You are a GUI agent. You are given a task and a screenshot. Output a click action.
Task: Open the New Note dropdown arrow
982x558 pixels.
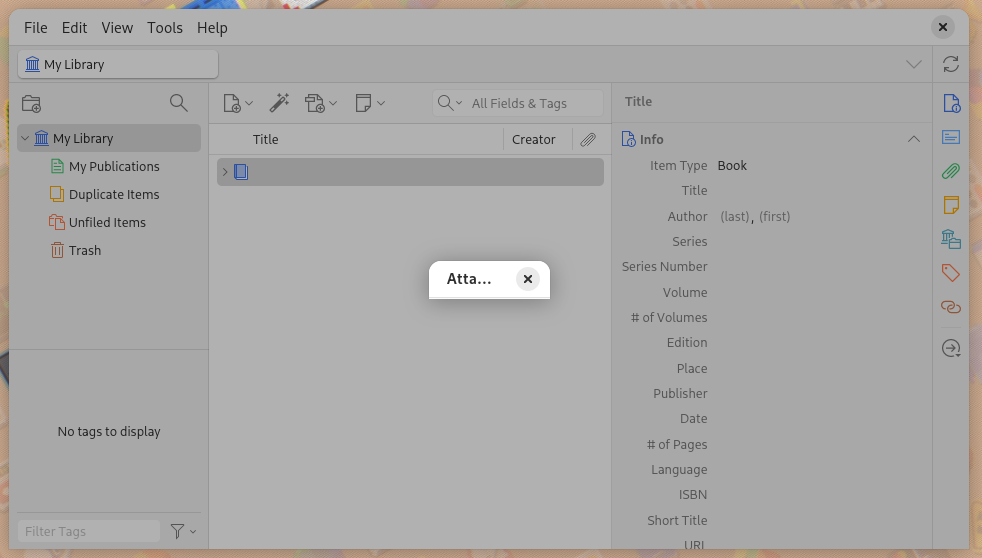[381, 103]
